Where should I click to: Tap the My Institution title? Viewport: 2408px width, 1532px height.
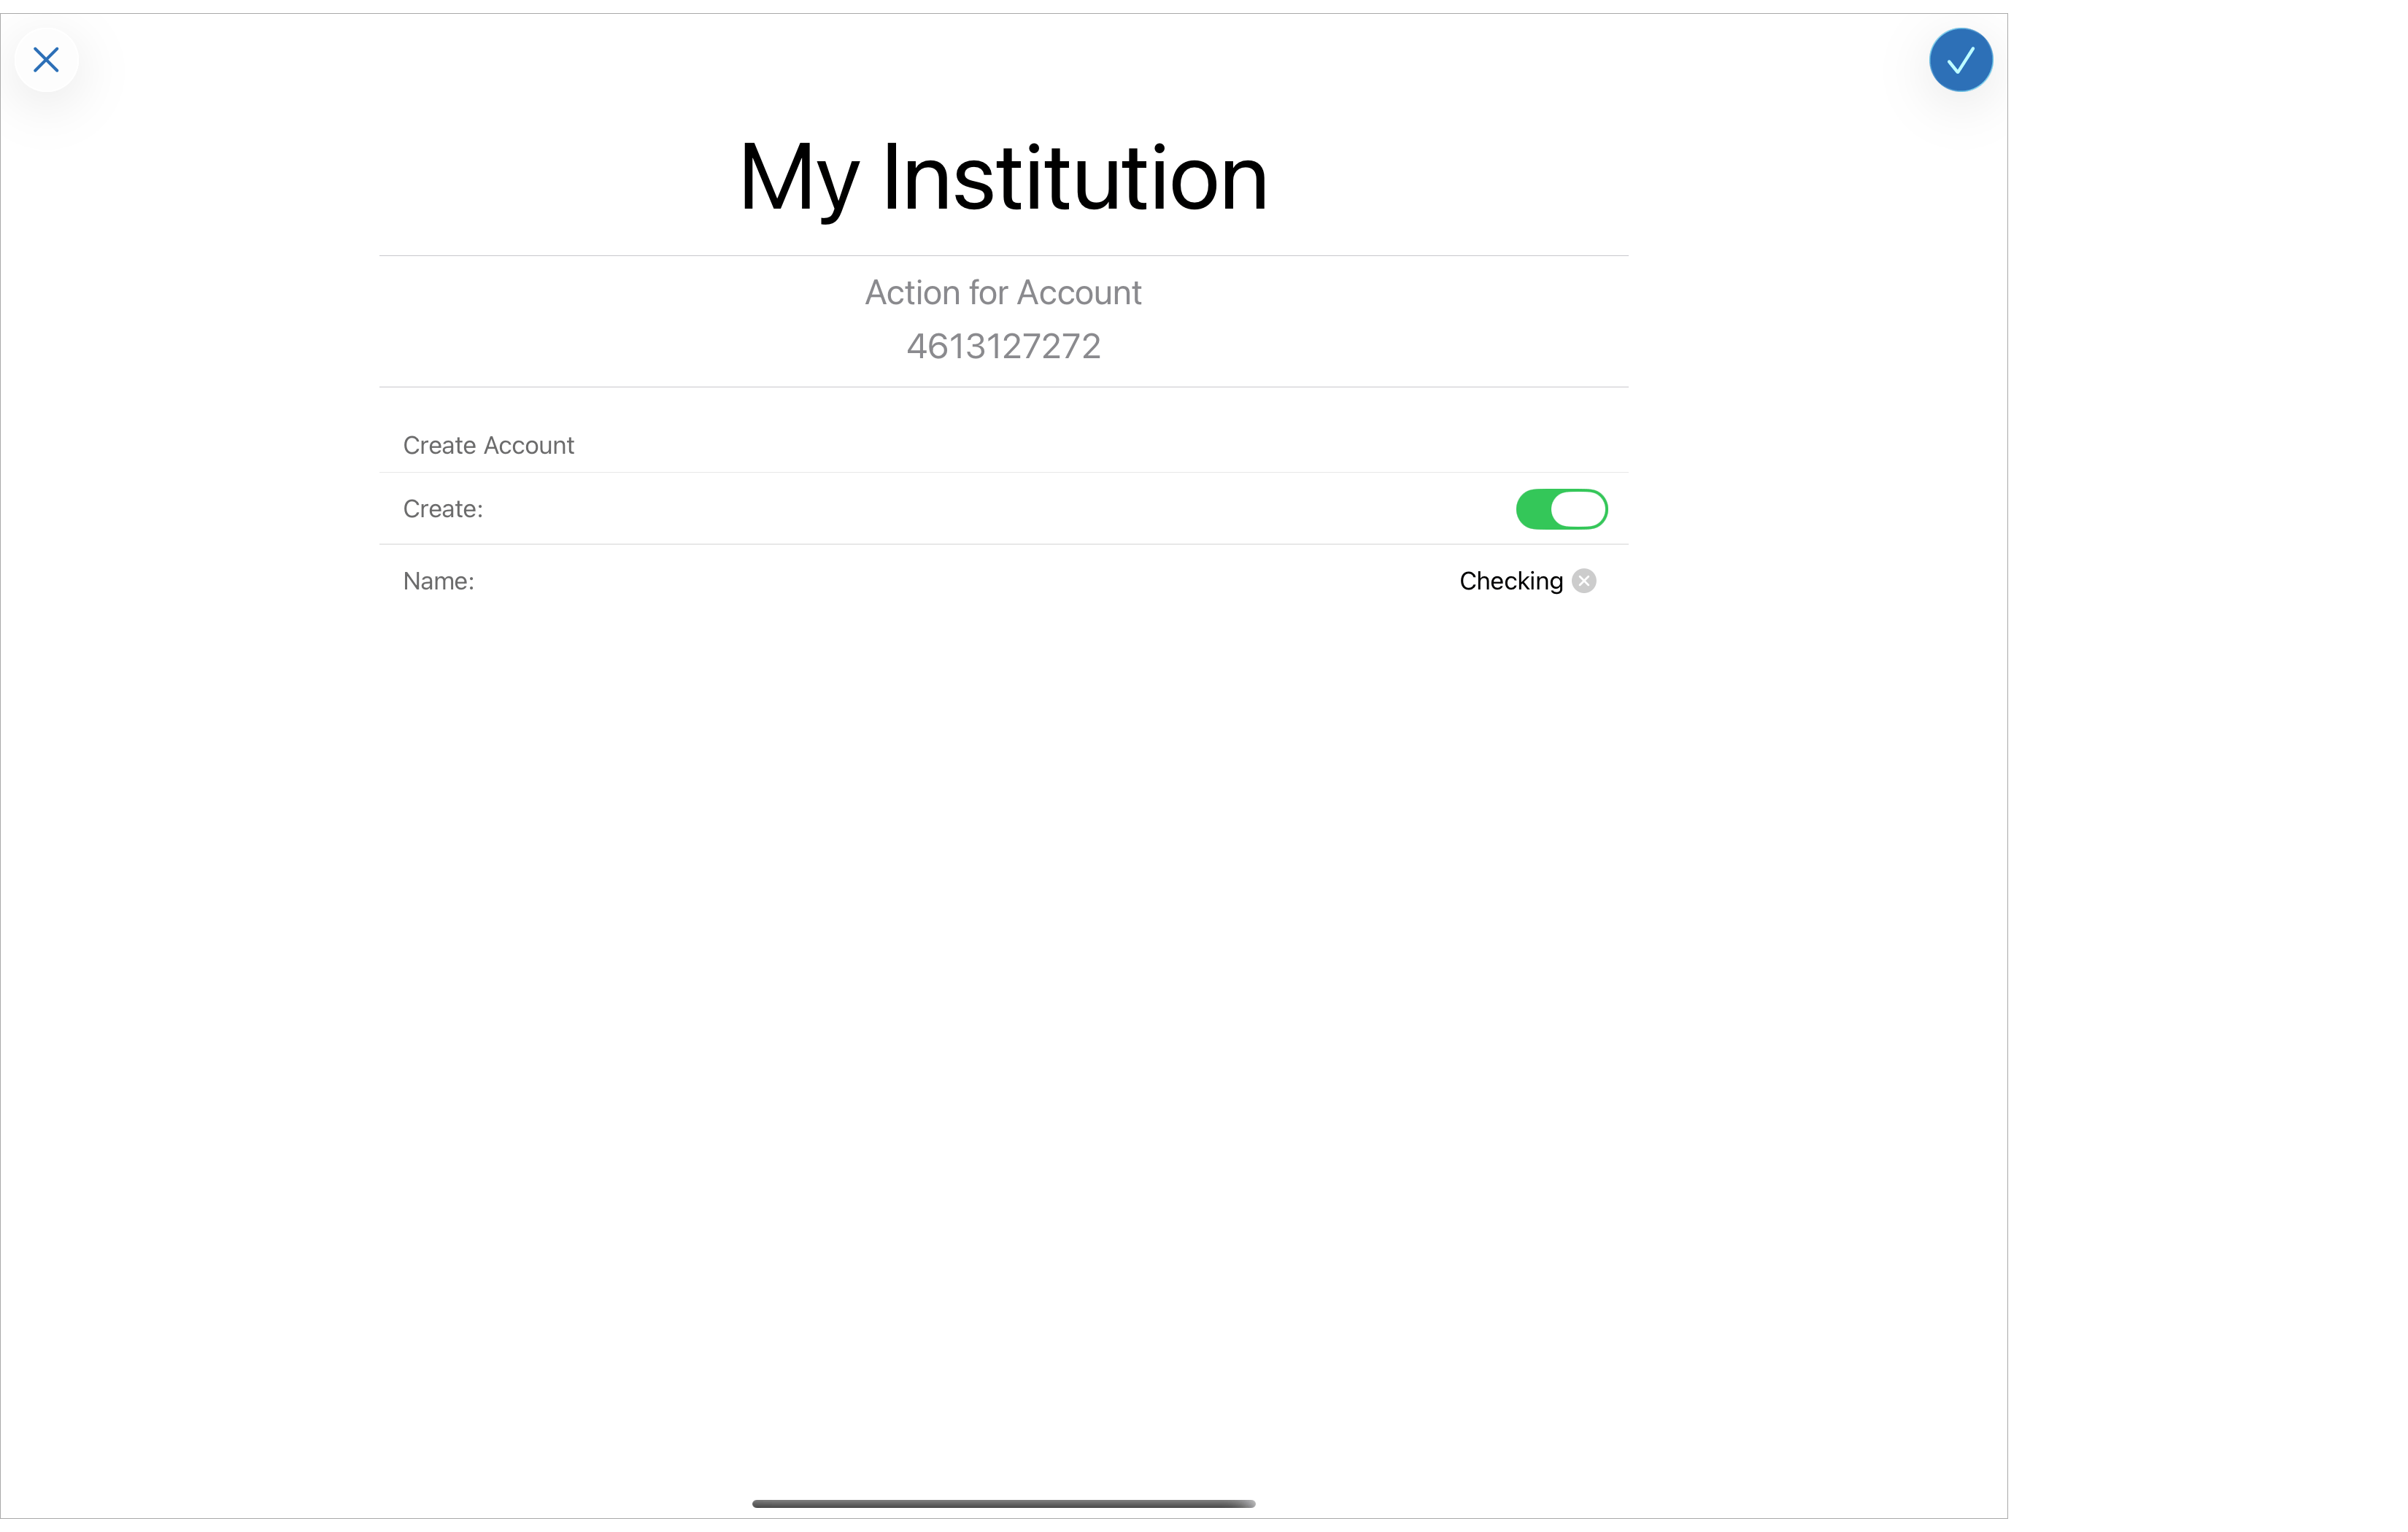pyautogui.click(x=1003, y=178)
